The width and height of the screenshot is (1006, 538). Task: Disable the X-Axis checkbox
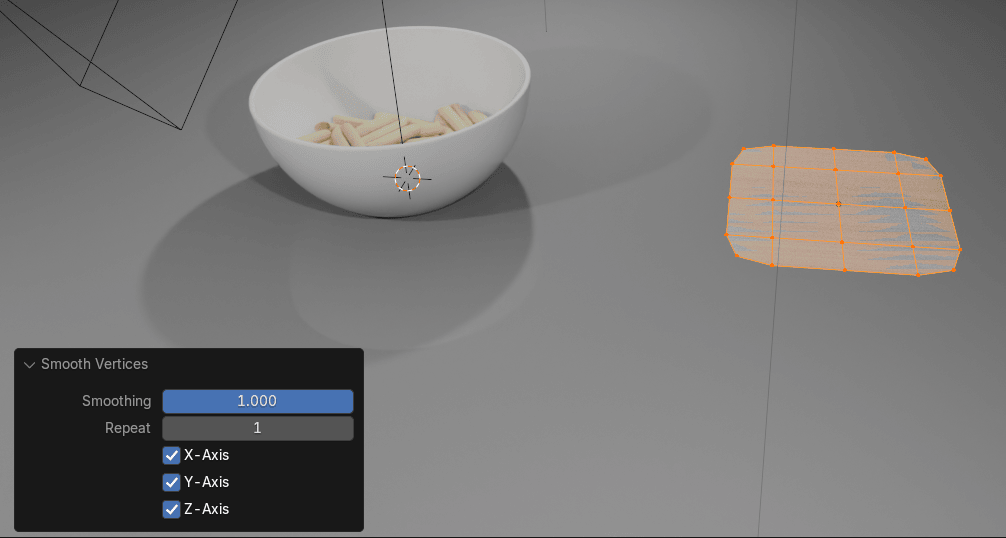point(171,455)
